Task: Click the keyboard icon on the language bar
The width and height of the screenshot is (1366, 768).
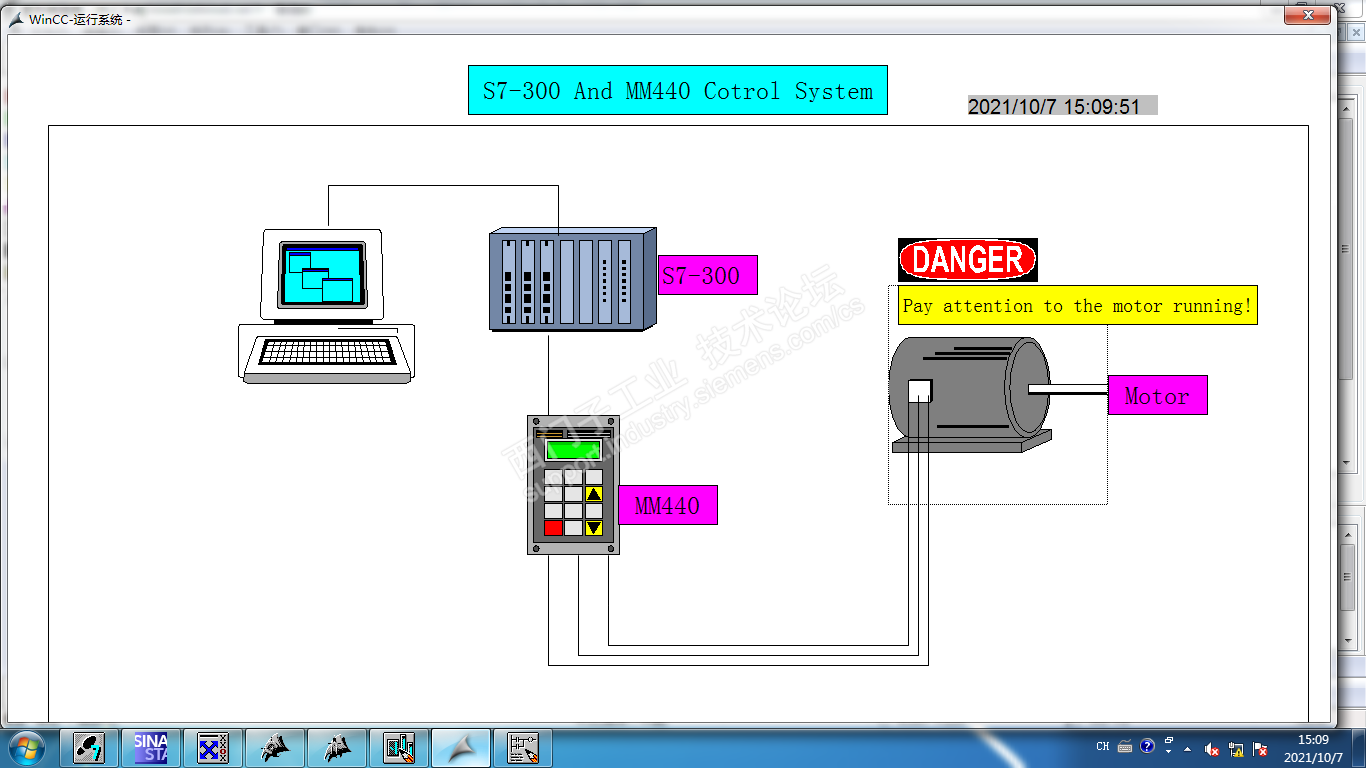Action: (x=1125, y=747)
